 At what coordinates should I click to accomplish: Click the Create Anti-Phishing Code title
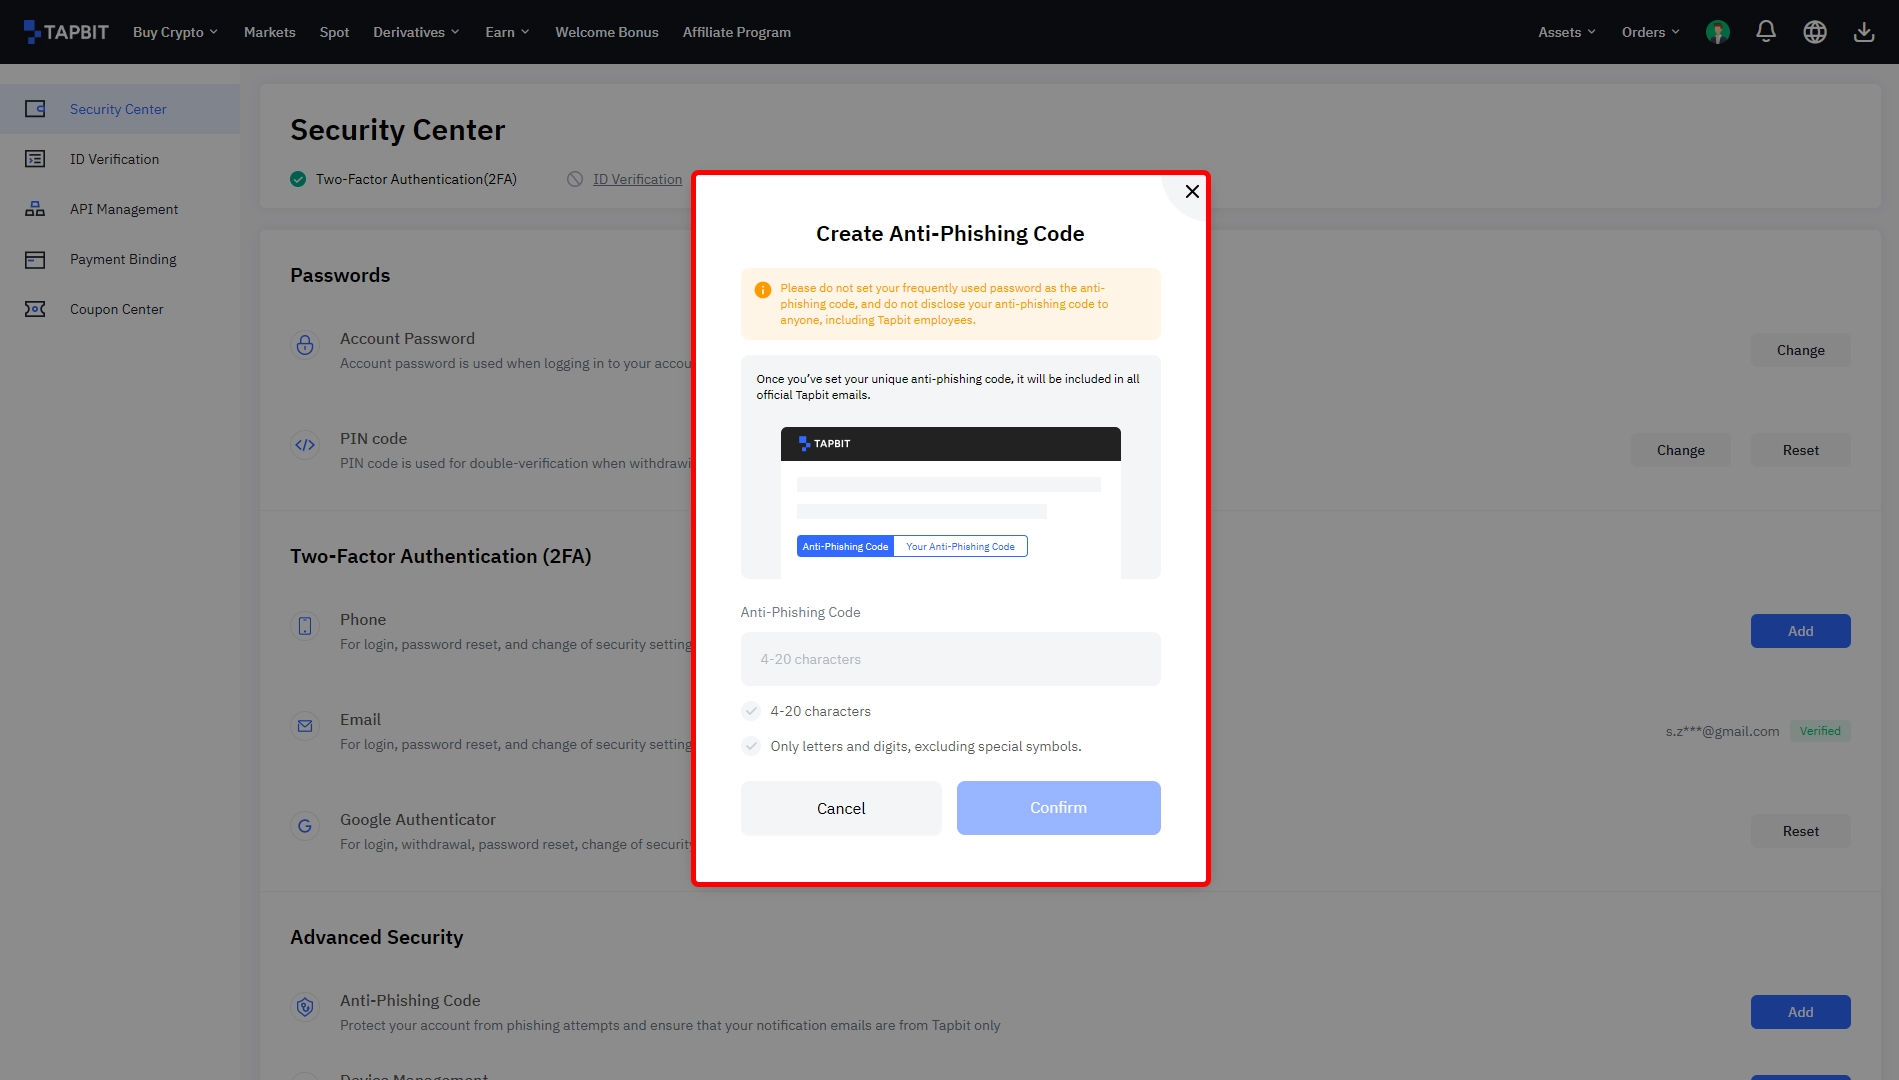[950, 233]
